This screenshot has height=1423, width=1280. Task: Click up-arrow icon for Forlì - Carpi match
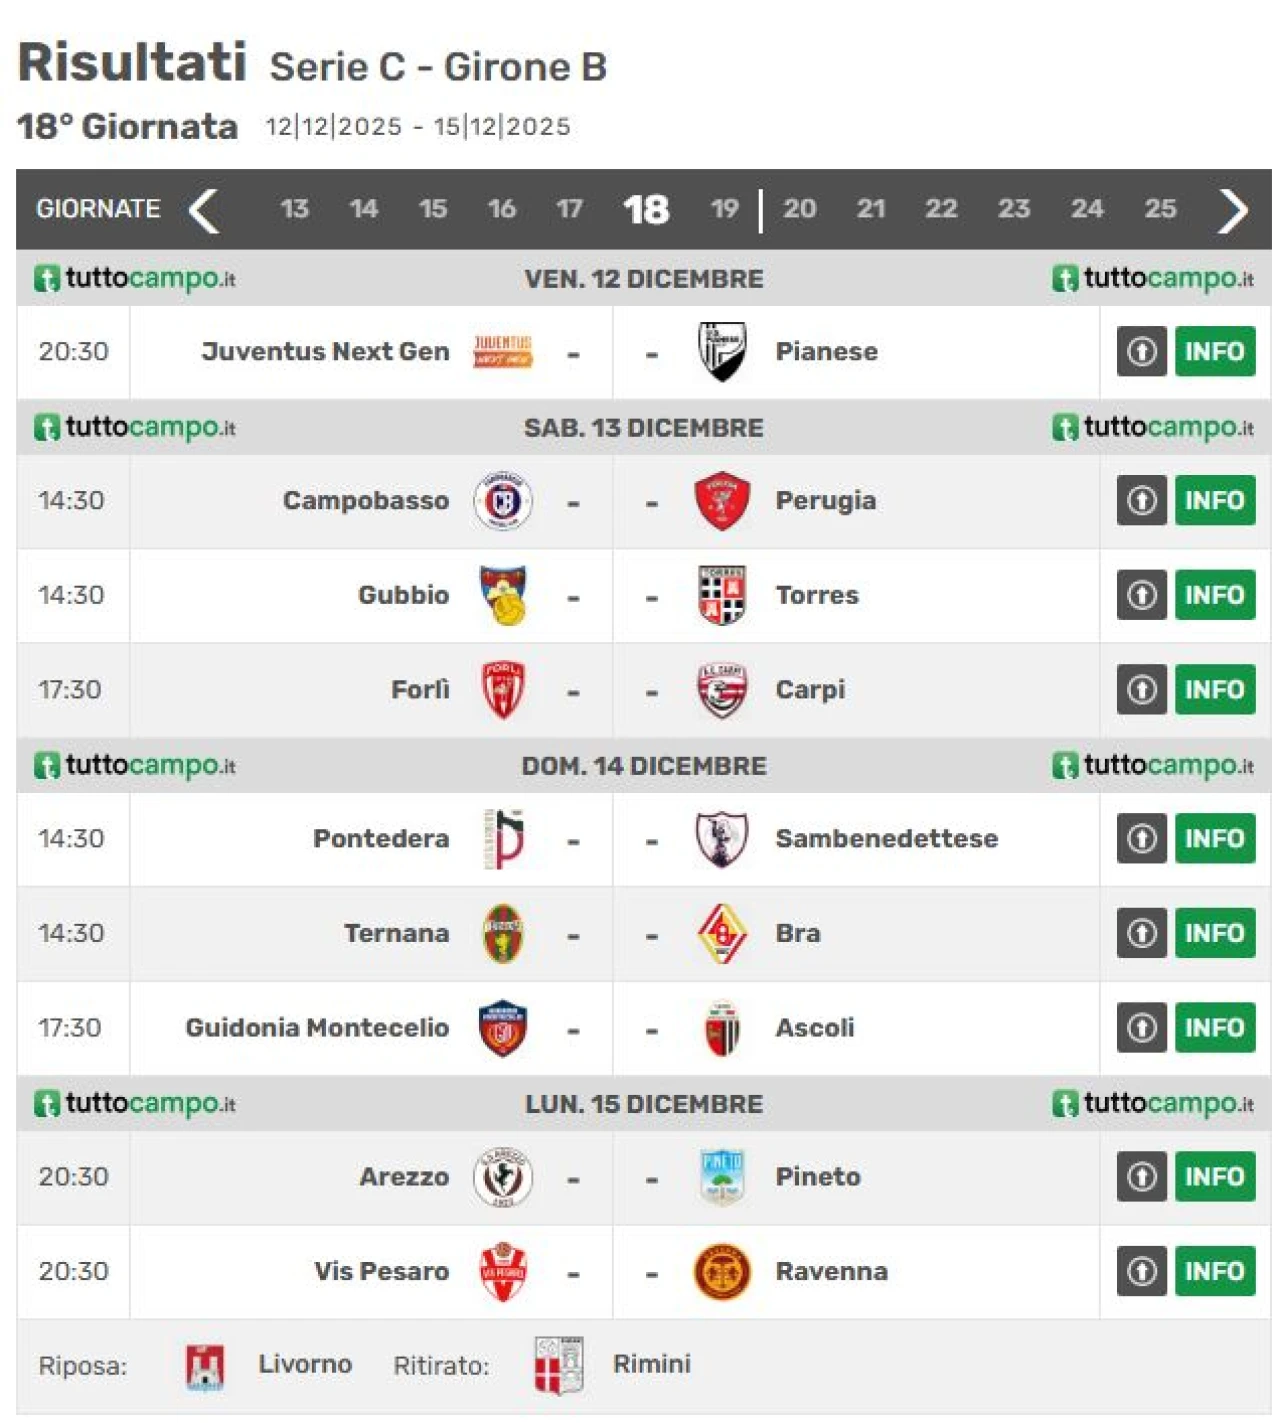pos(1141,690)
